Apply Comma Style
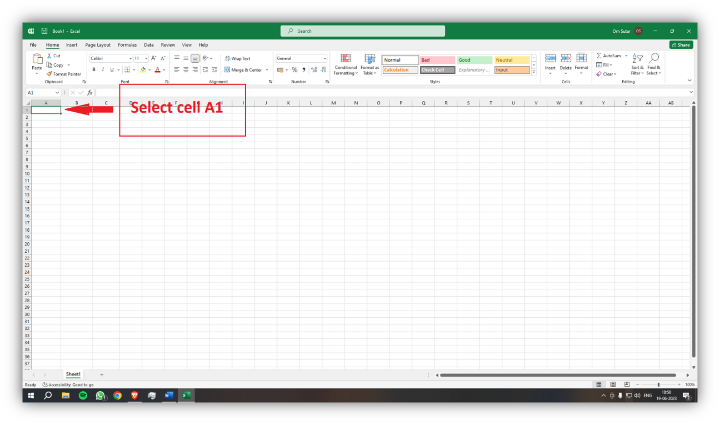The image size is (720, 425). (304, 70)
